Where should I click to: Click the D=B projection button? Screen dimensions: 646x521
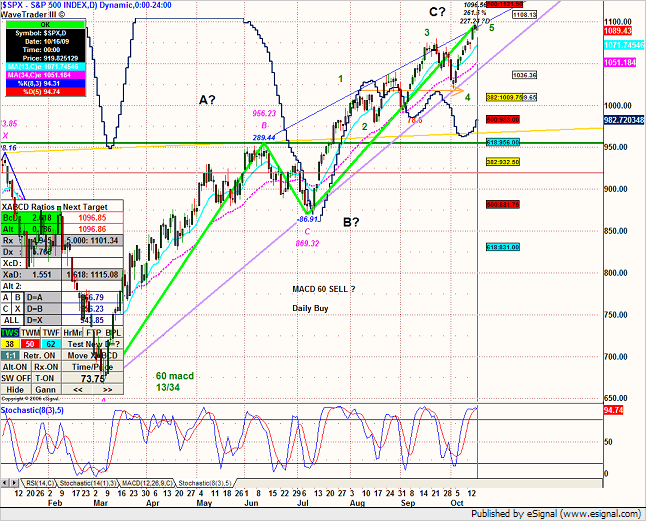[x=43, y=309]
